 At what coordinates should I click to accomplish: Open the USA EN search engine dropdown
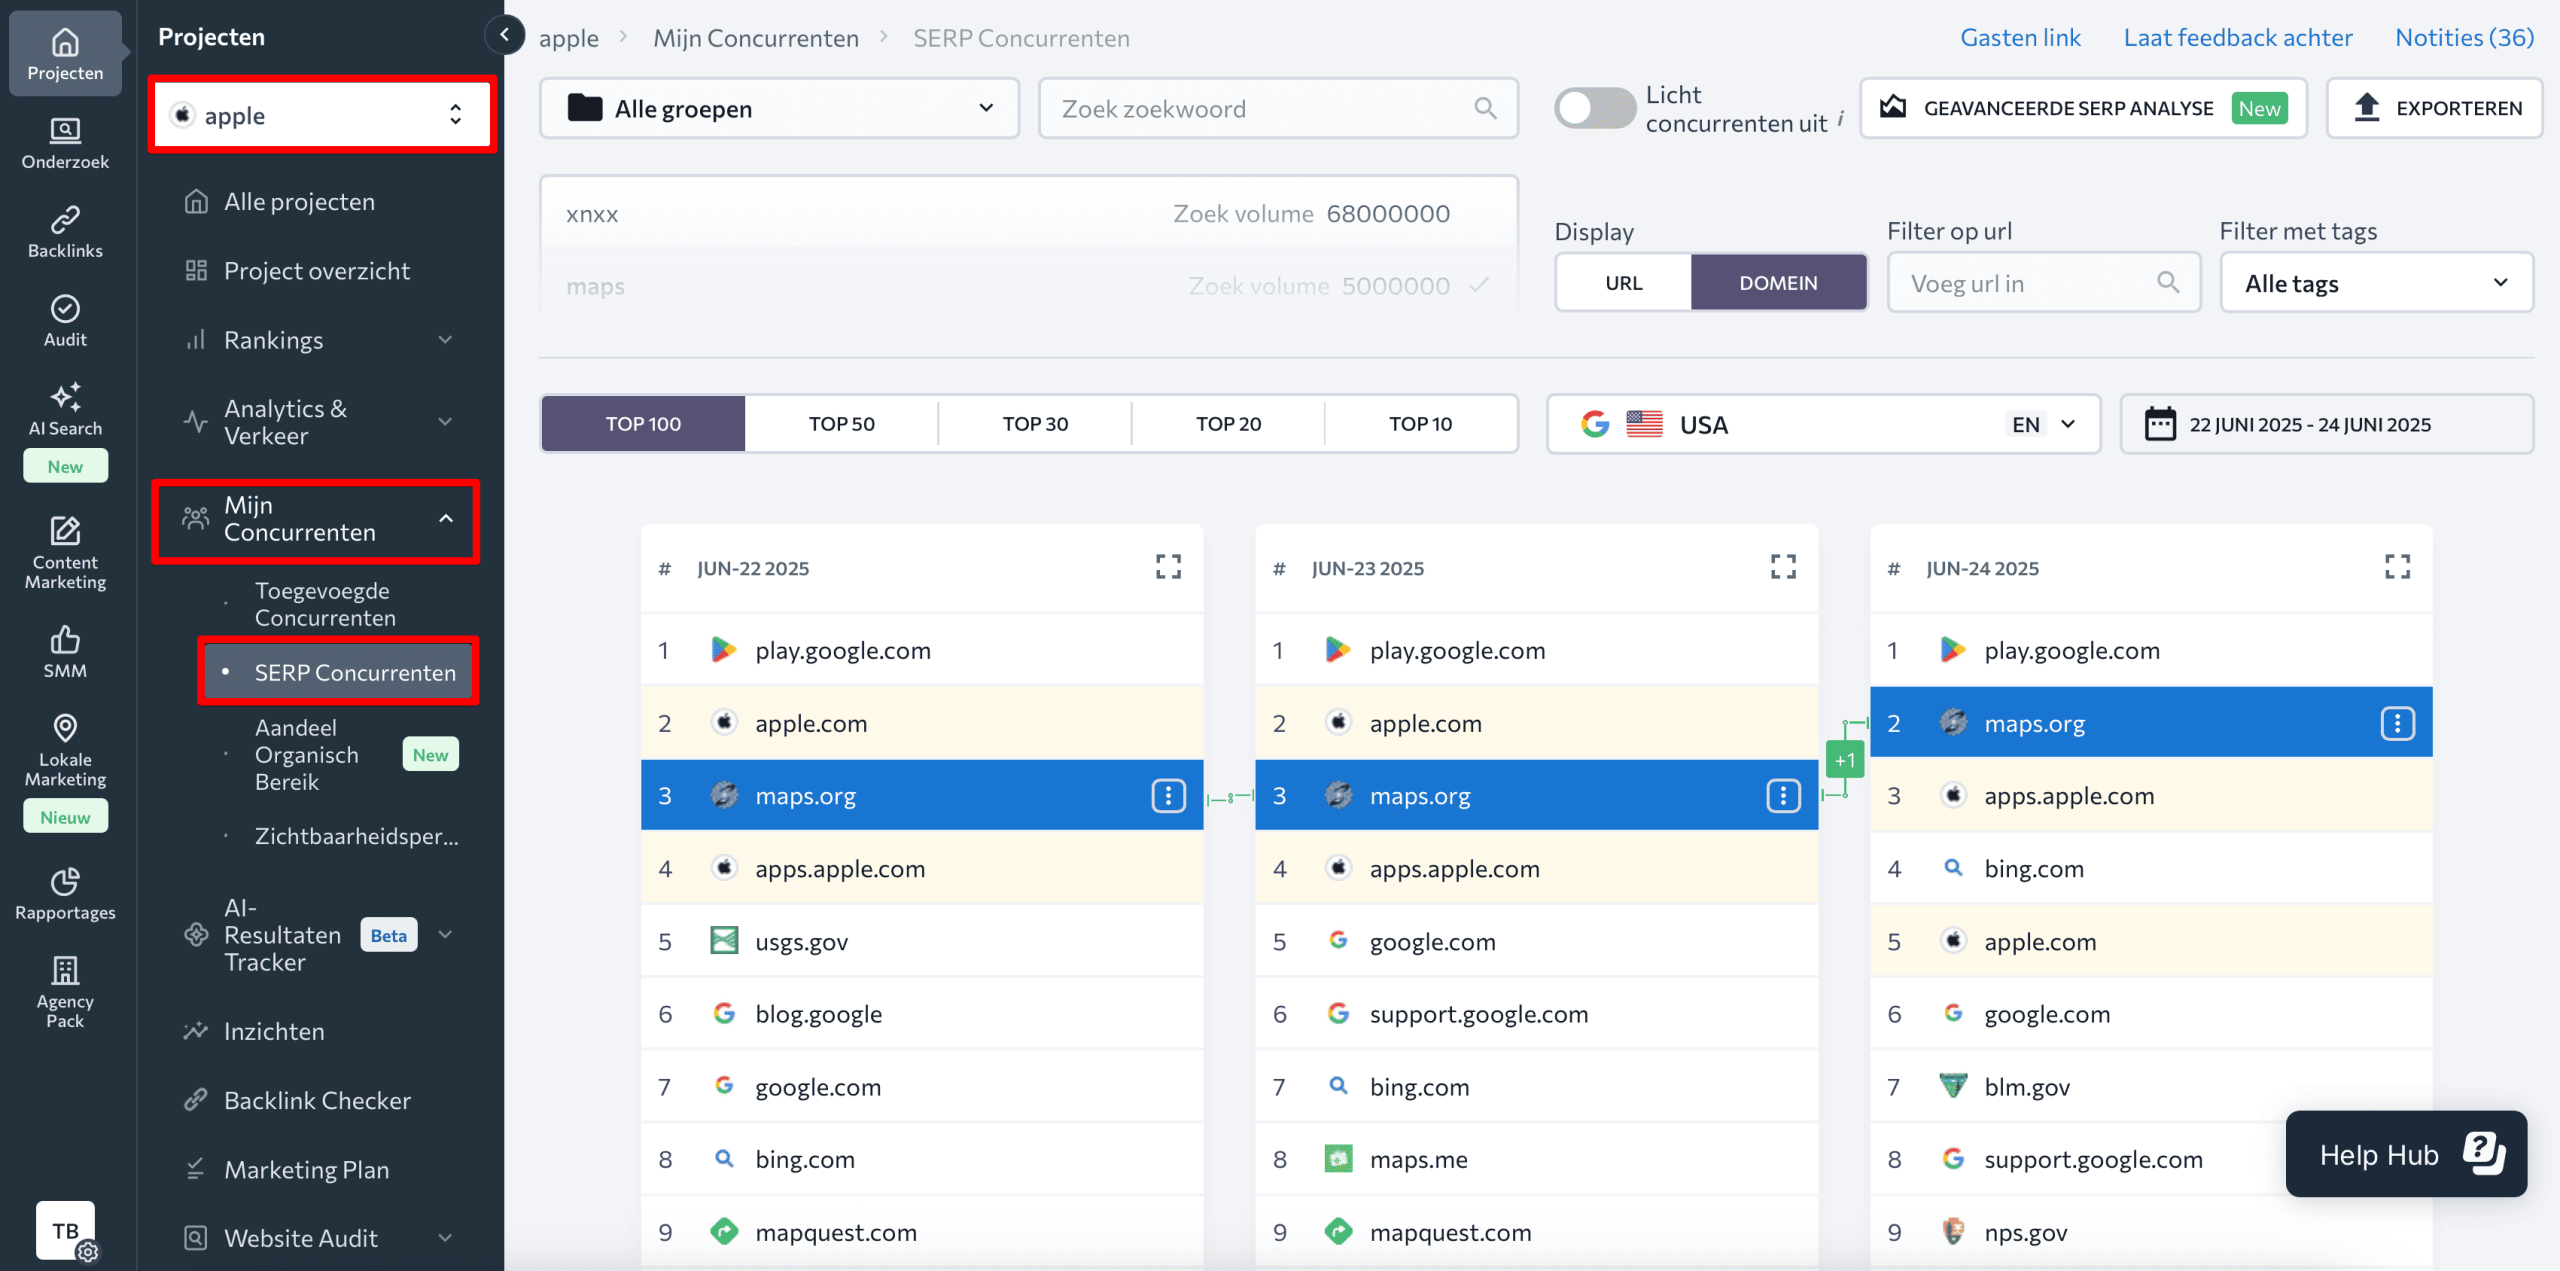coord(1823,424)
